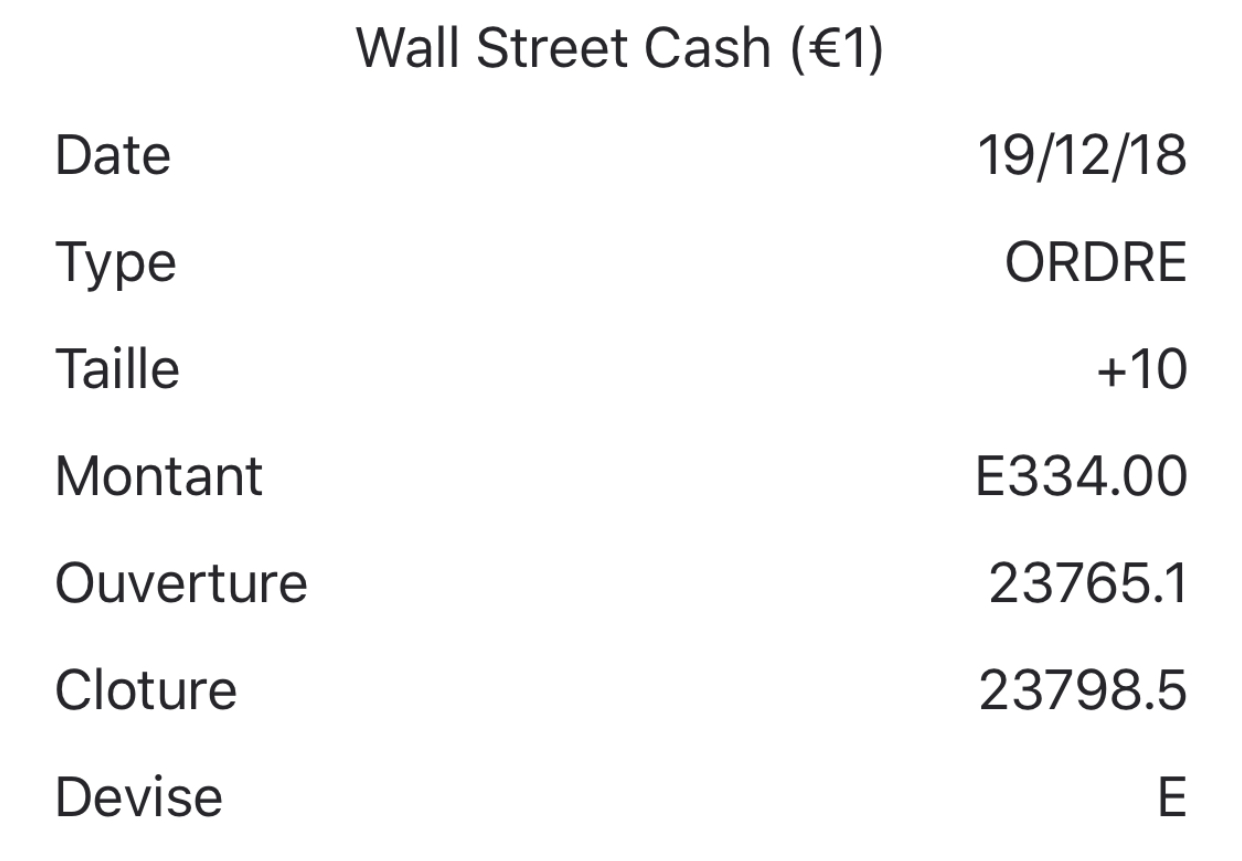Click the word Street in title
This screenshot has width=1242, height=861.
tap(553, 47)
